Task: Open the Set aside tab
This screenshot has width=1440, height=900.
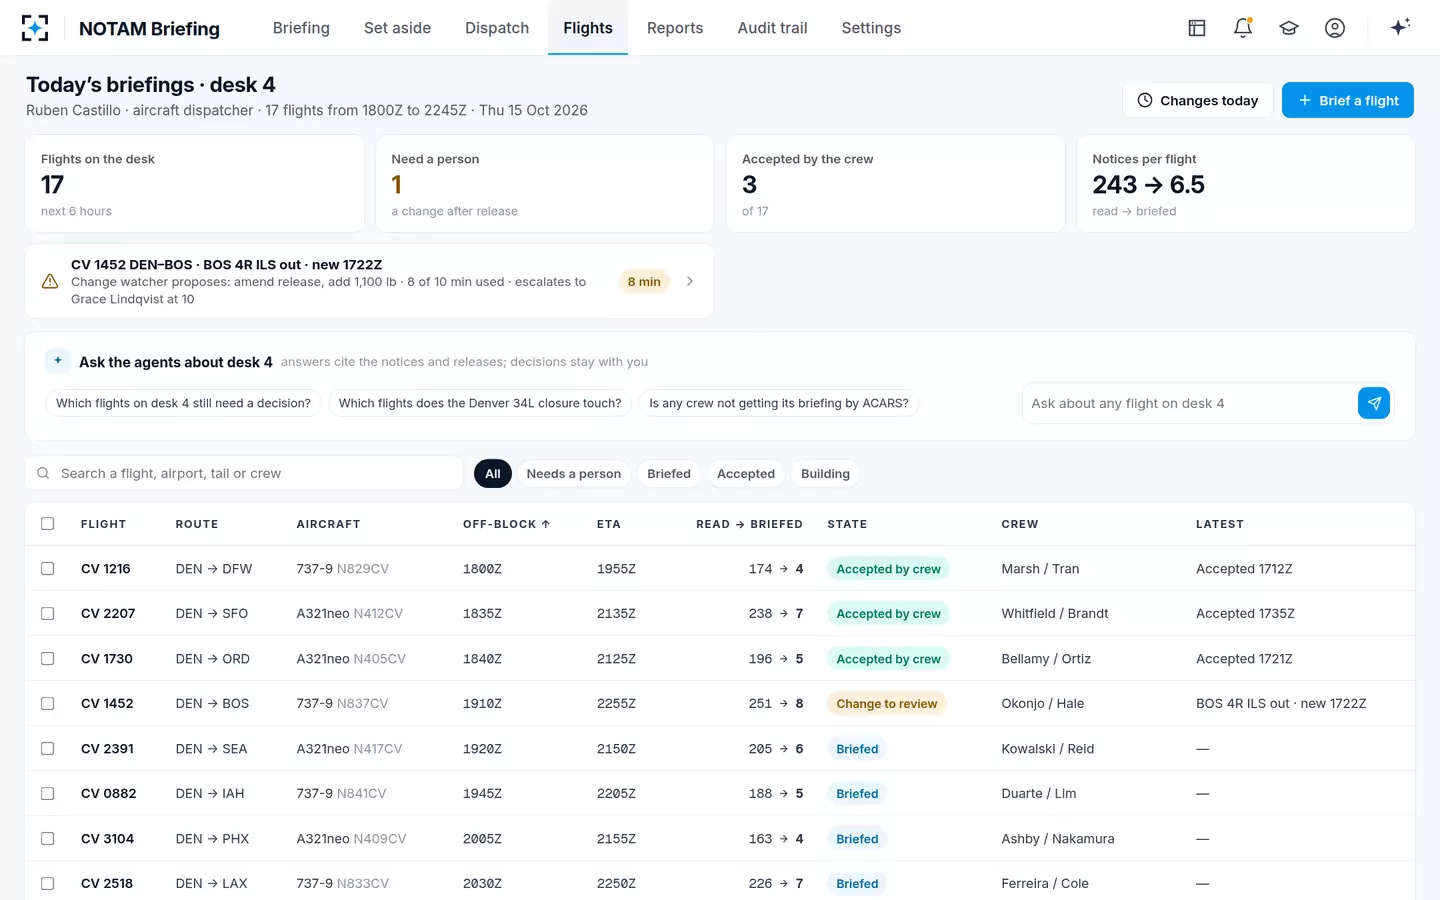Action: (x=397, y=28)
